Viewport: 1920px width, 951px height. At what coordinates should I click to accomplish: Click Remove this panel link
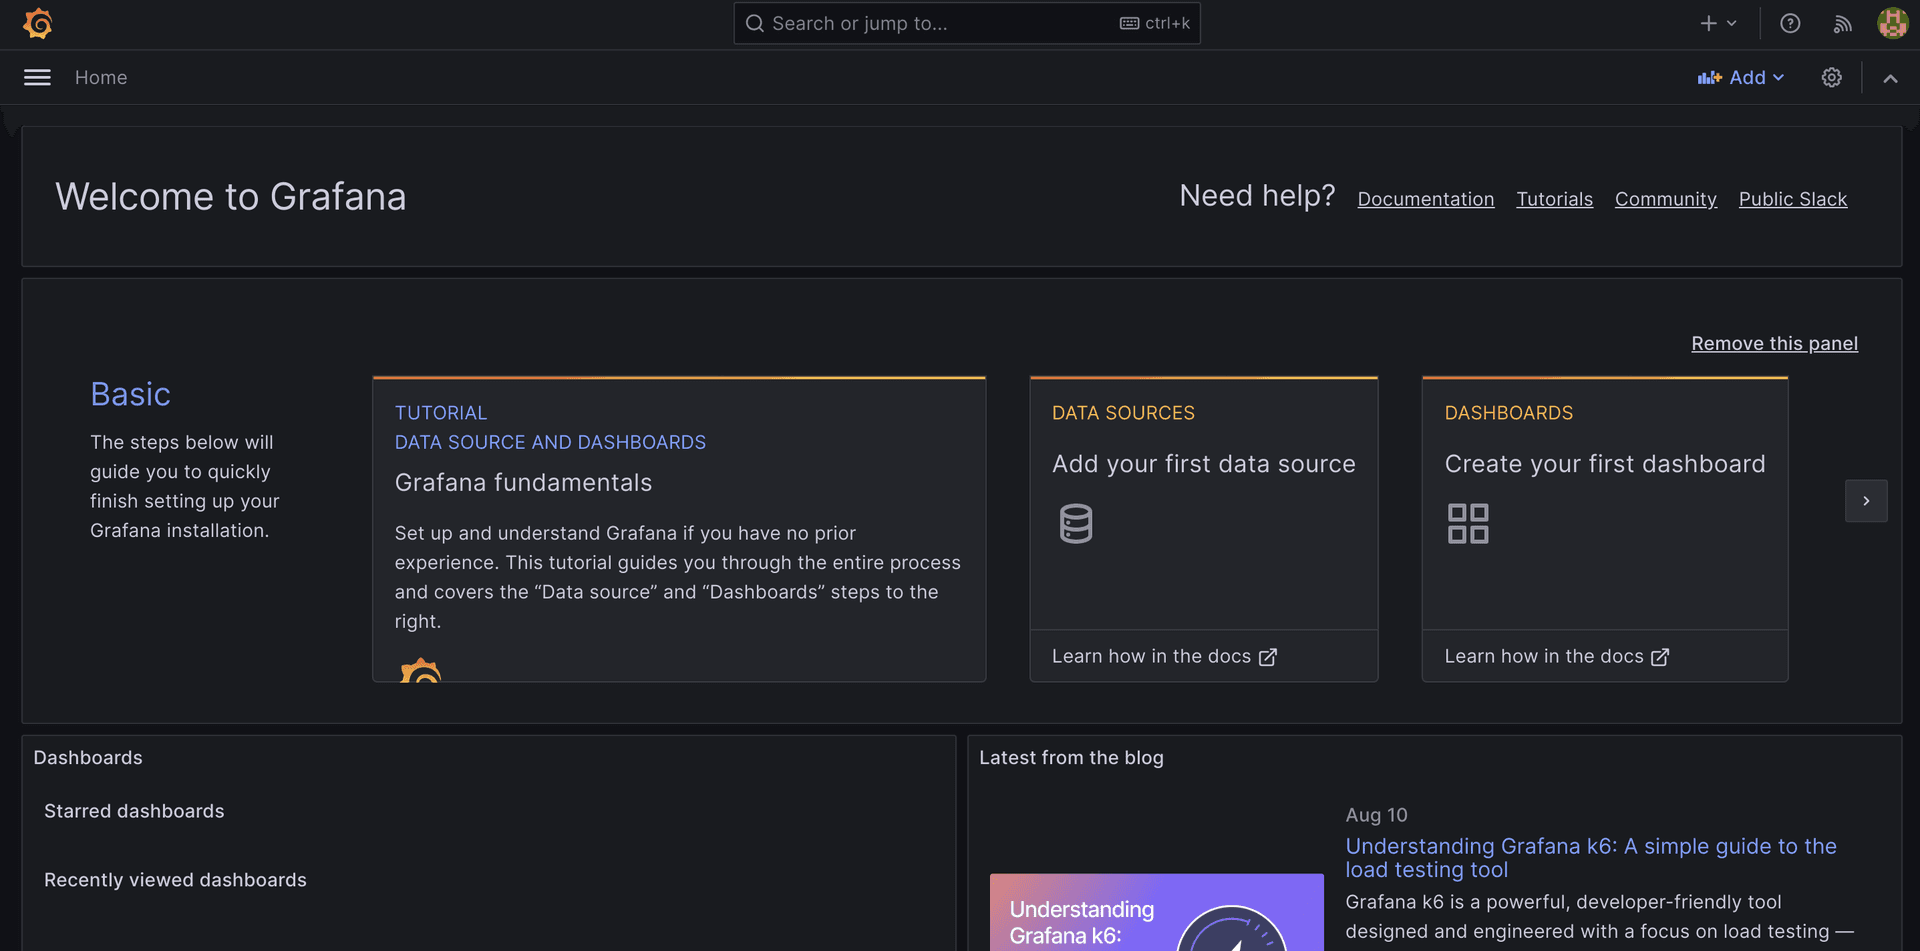(x=1774, y=344)
